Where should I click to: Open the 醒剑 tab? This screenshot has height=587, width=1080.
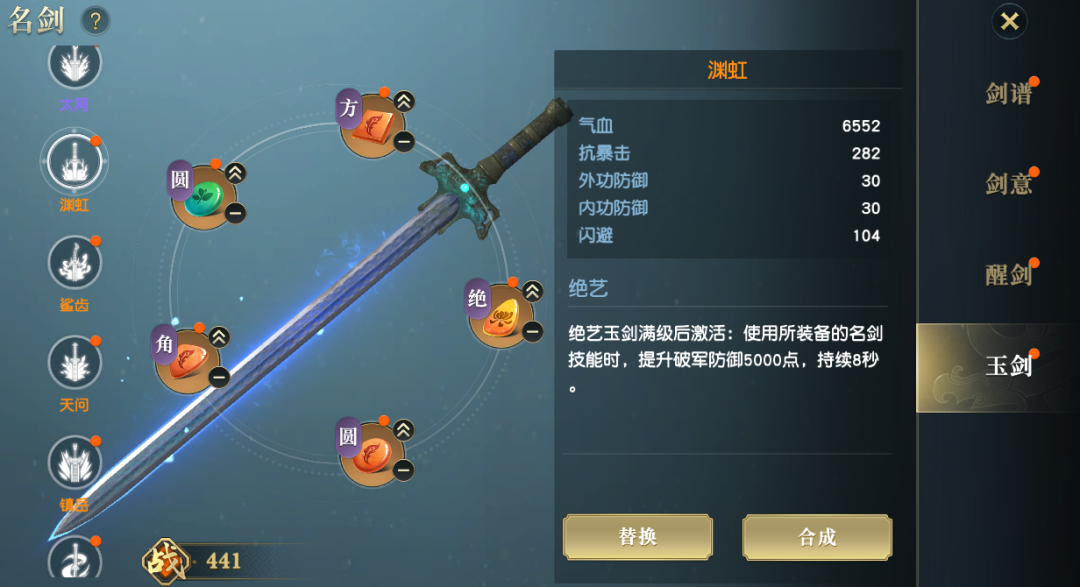1008,275
